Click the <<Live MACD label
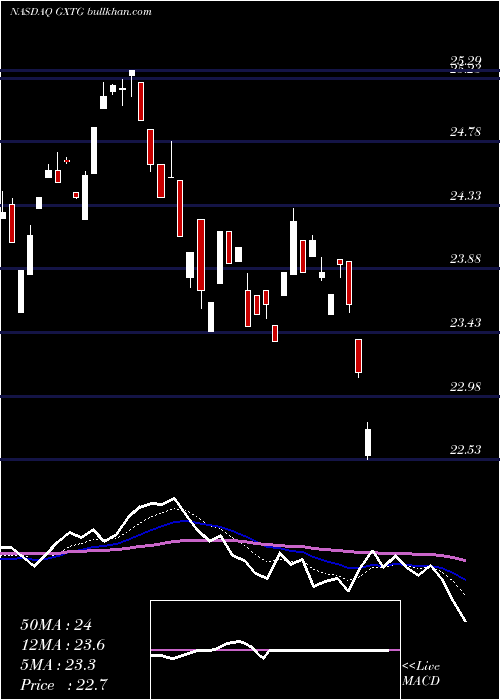This screenshot has height=700, width=500. click(421, 674)
